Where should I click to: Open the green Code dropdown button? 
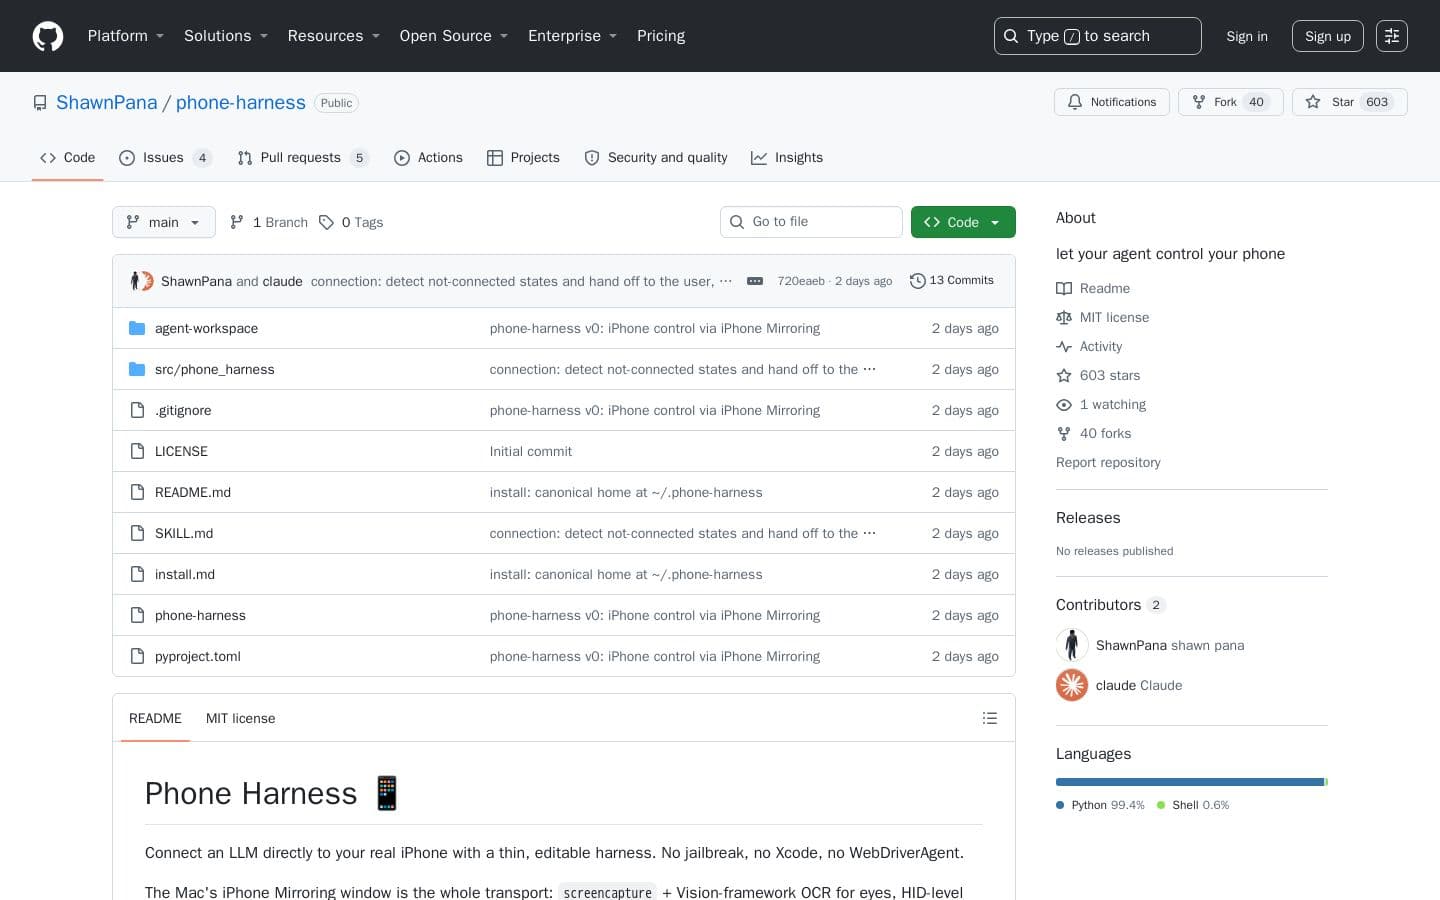[x=963, y=222]
